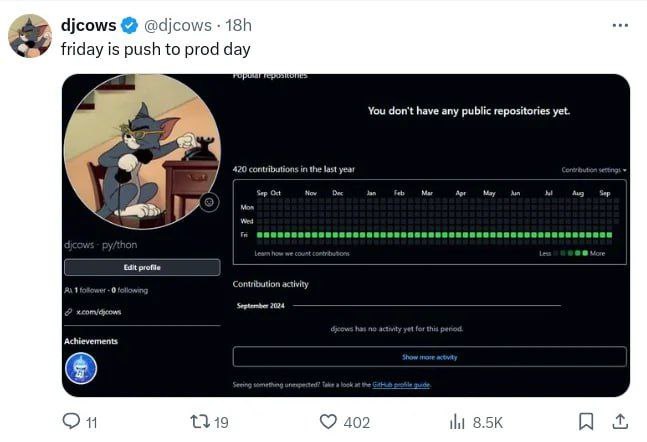Click the brightest green legend square
The image size is (647, 442).
(x=585, y=253)
